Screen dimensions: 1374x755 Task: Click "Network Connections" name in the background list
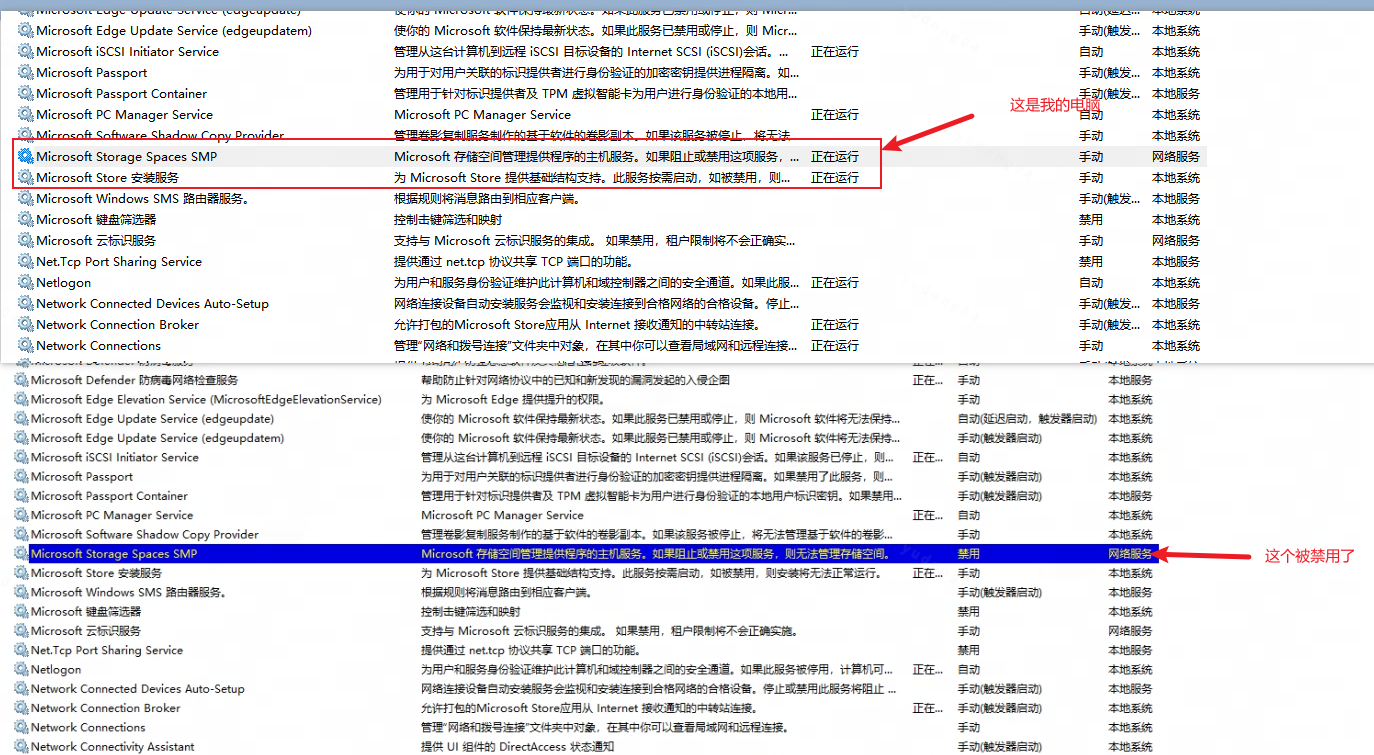click(88, 727)
